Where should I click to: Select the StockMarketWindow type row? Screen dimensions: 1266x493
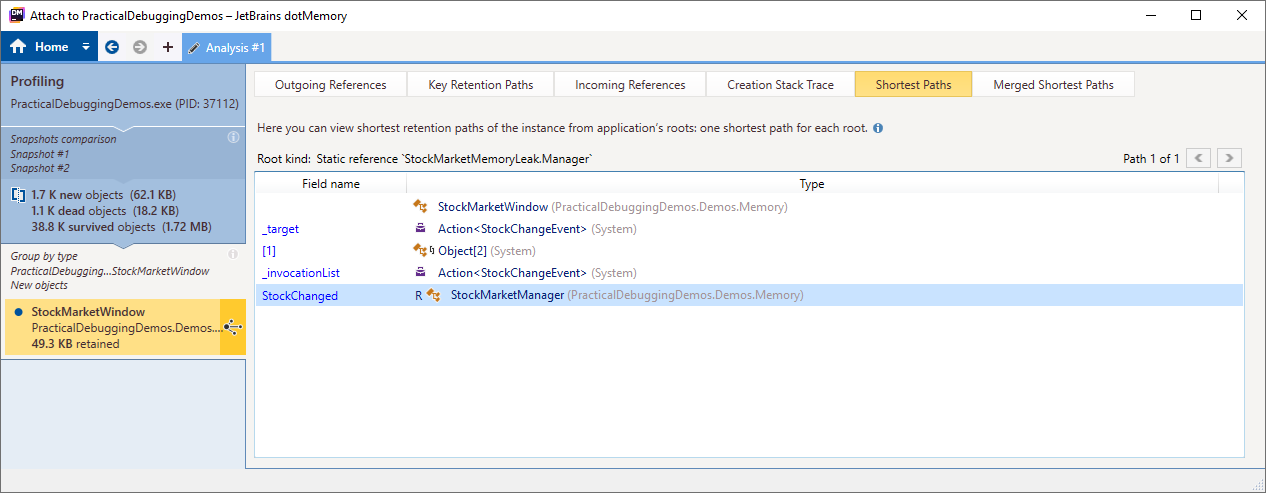(749, 207)
